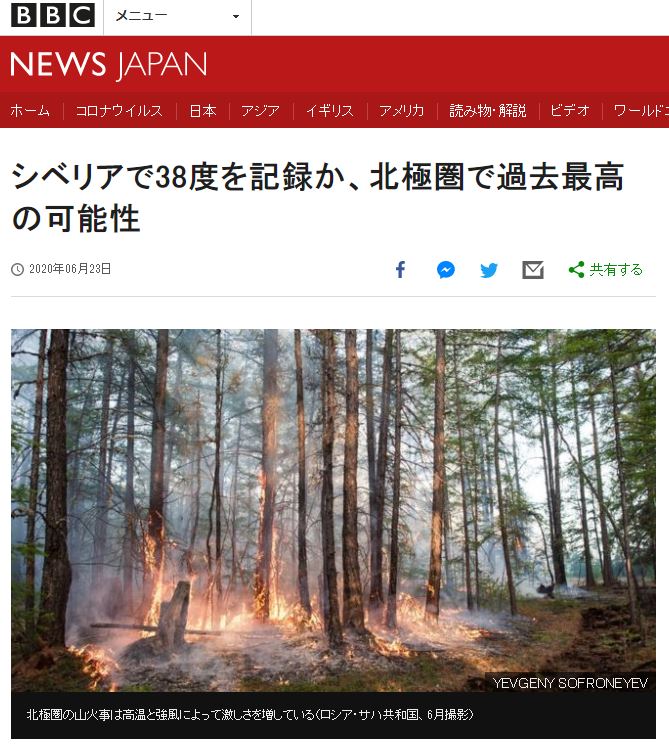Send article by email envelope icon

pyautogui.click(x=533, y=270)
